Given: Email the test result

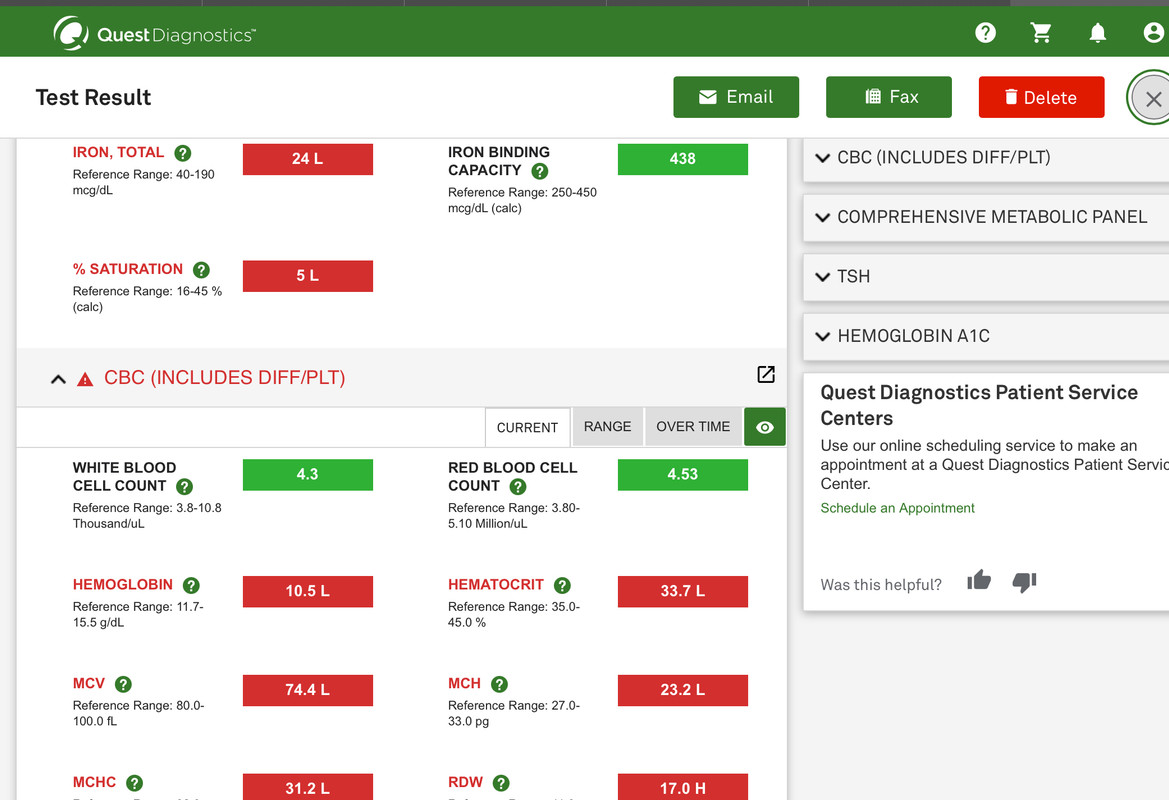Looking at the screenshot, I should (x=736, y=97).
